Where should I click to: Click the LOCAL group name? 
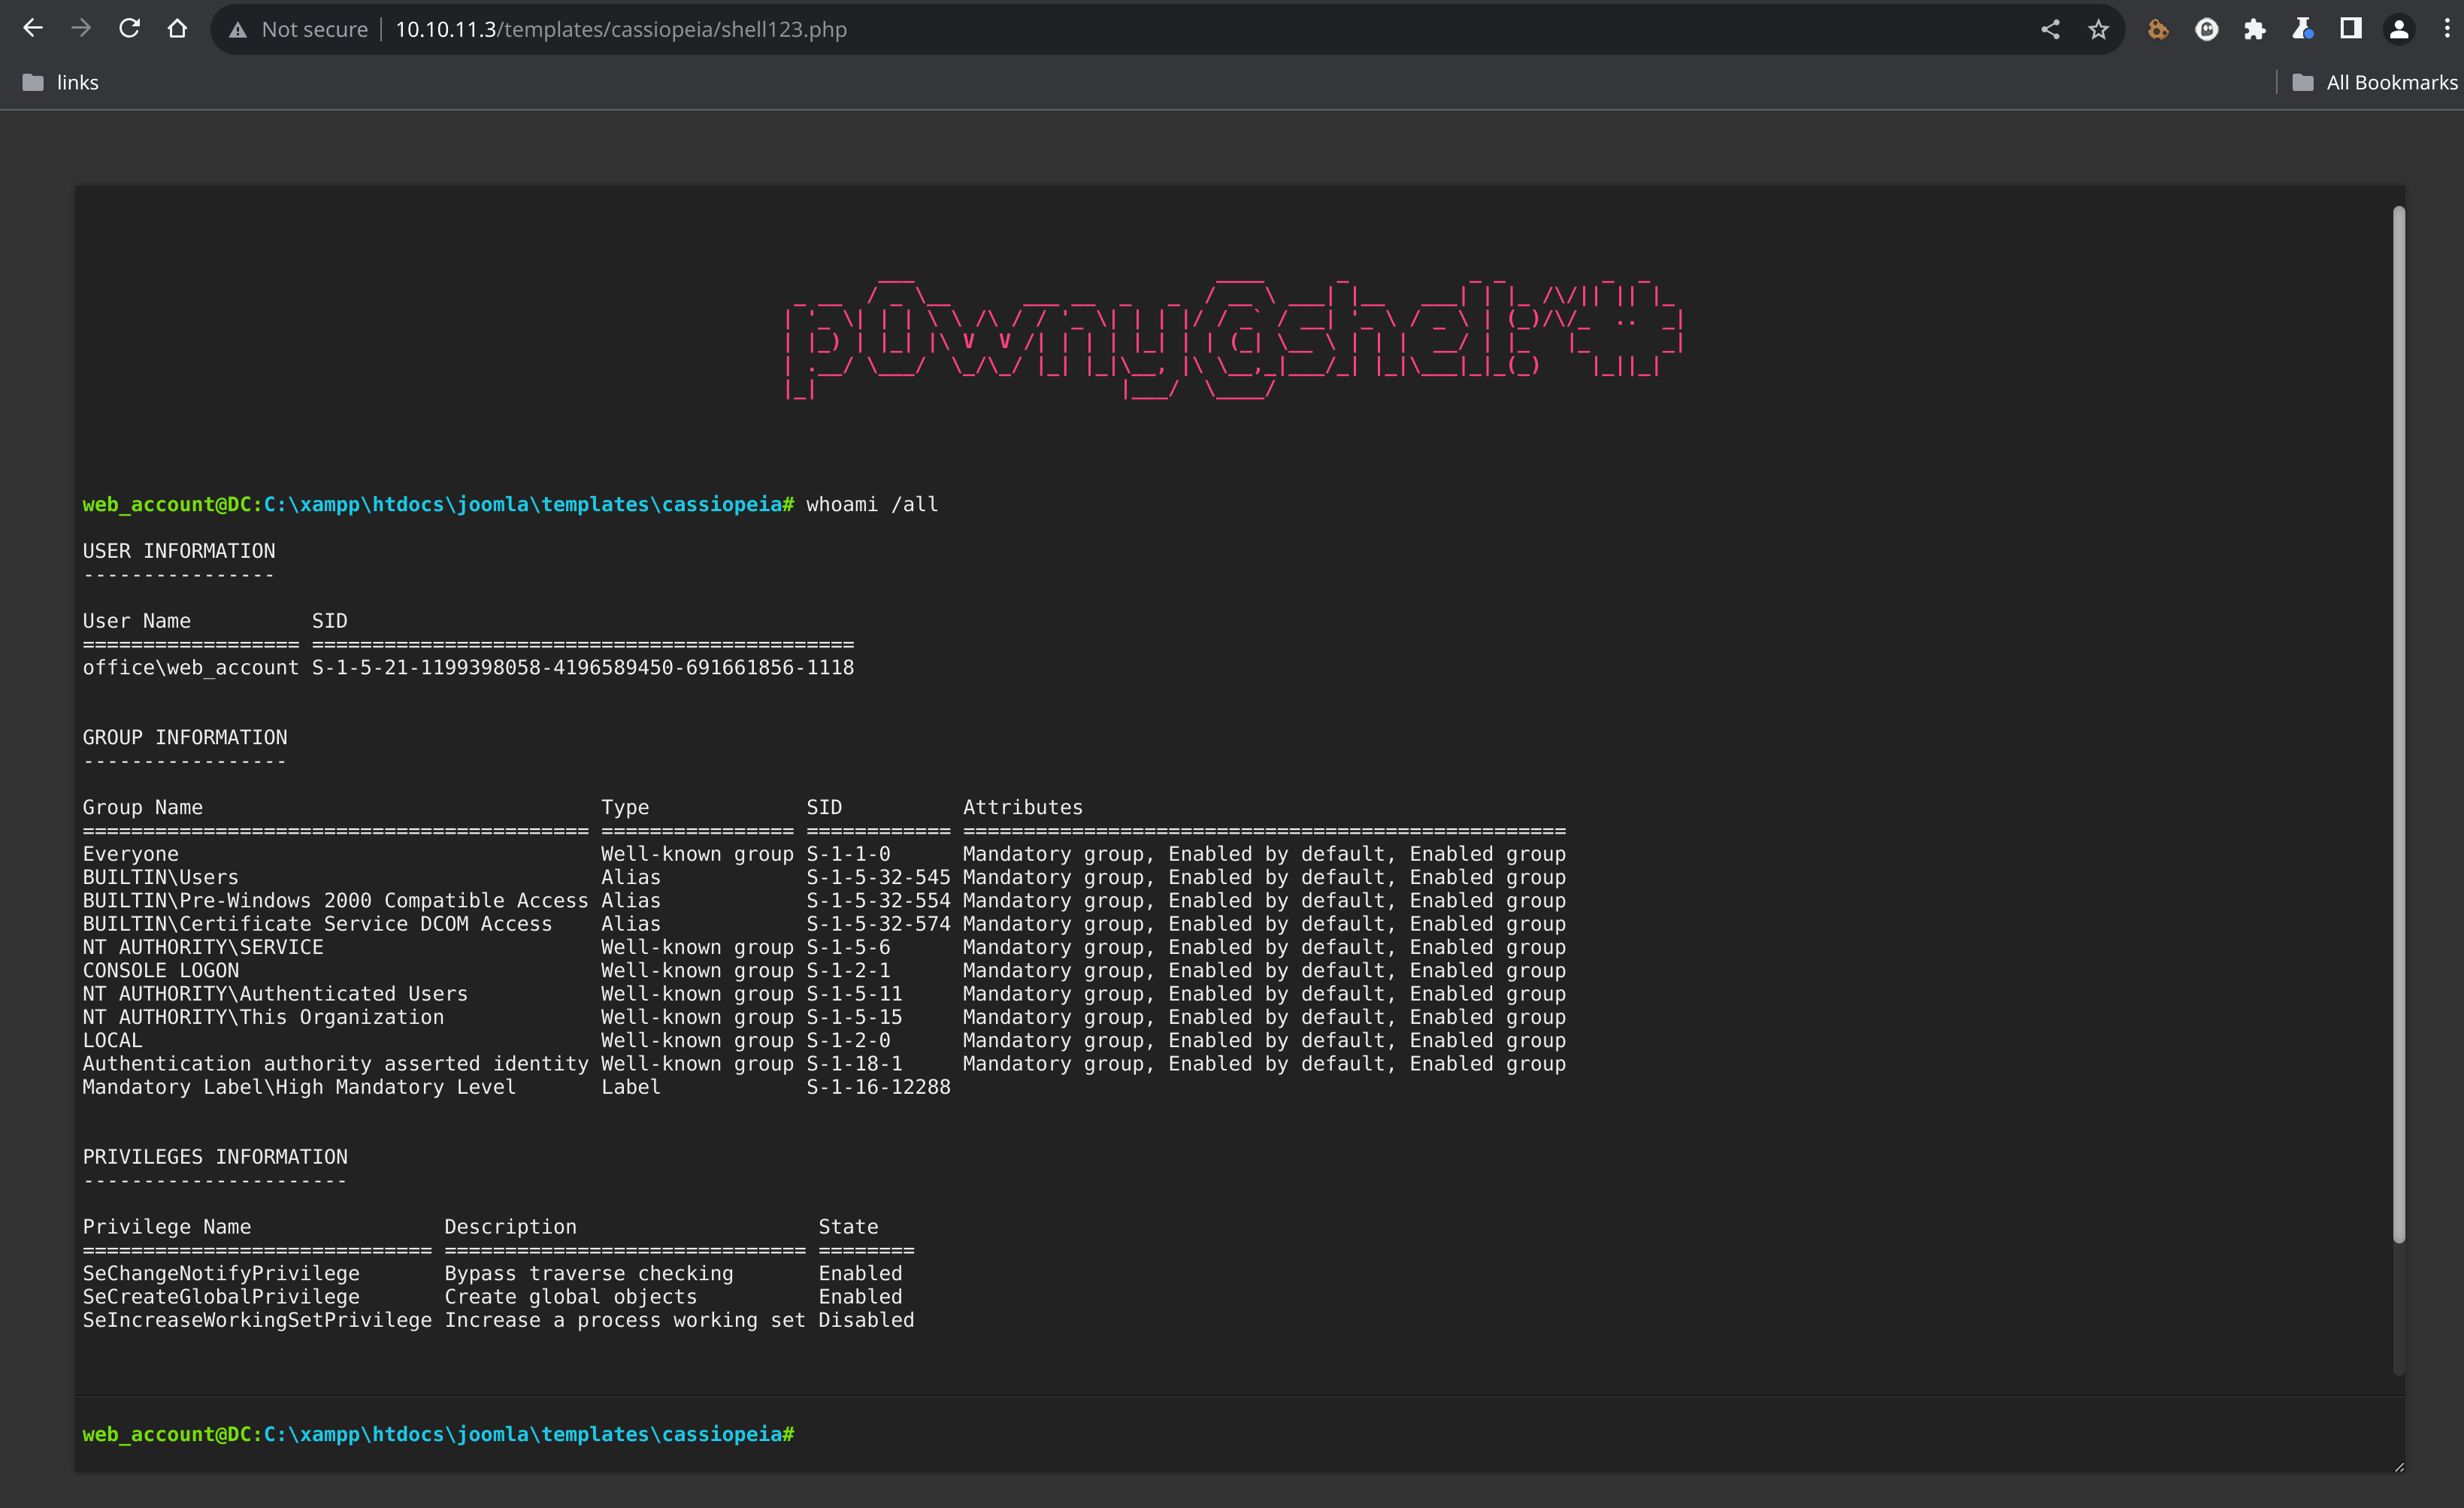[x=113, y=1041]
